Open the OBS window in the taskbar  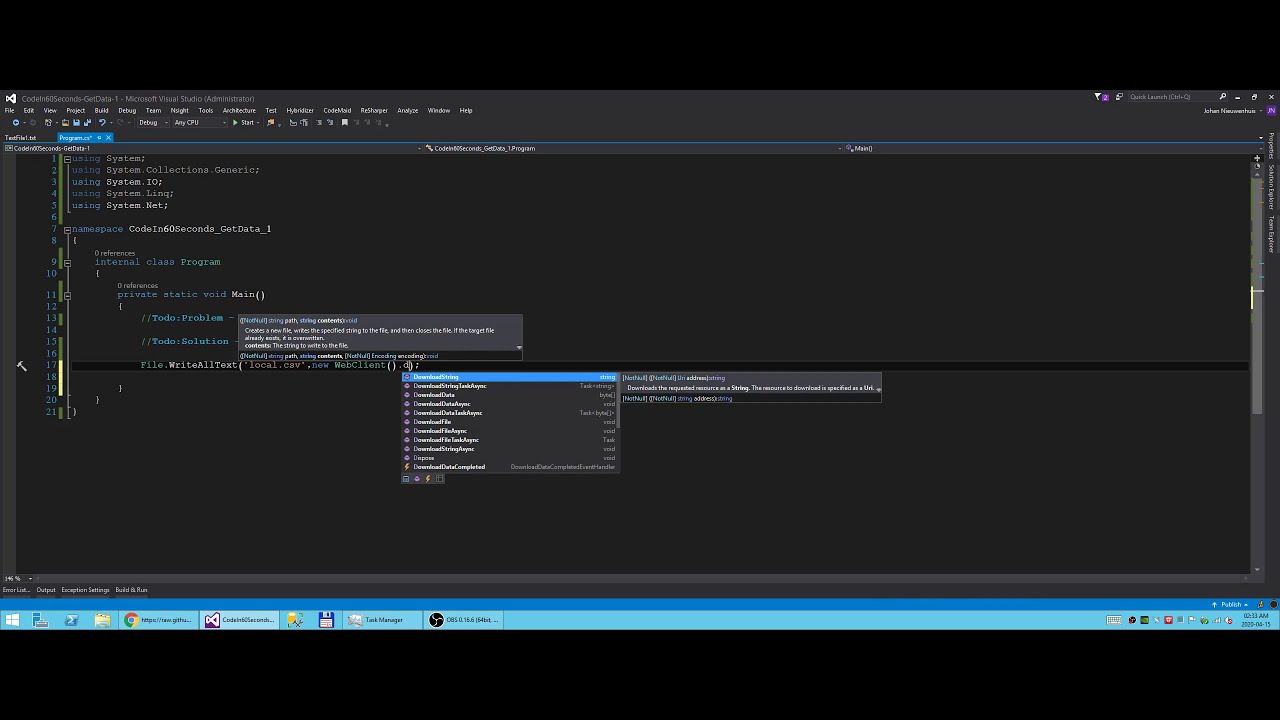(463, 620)
